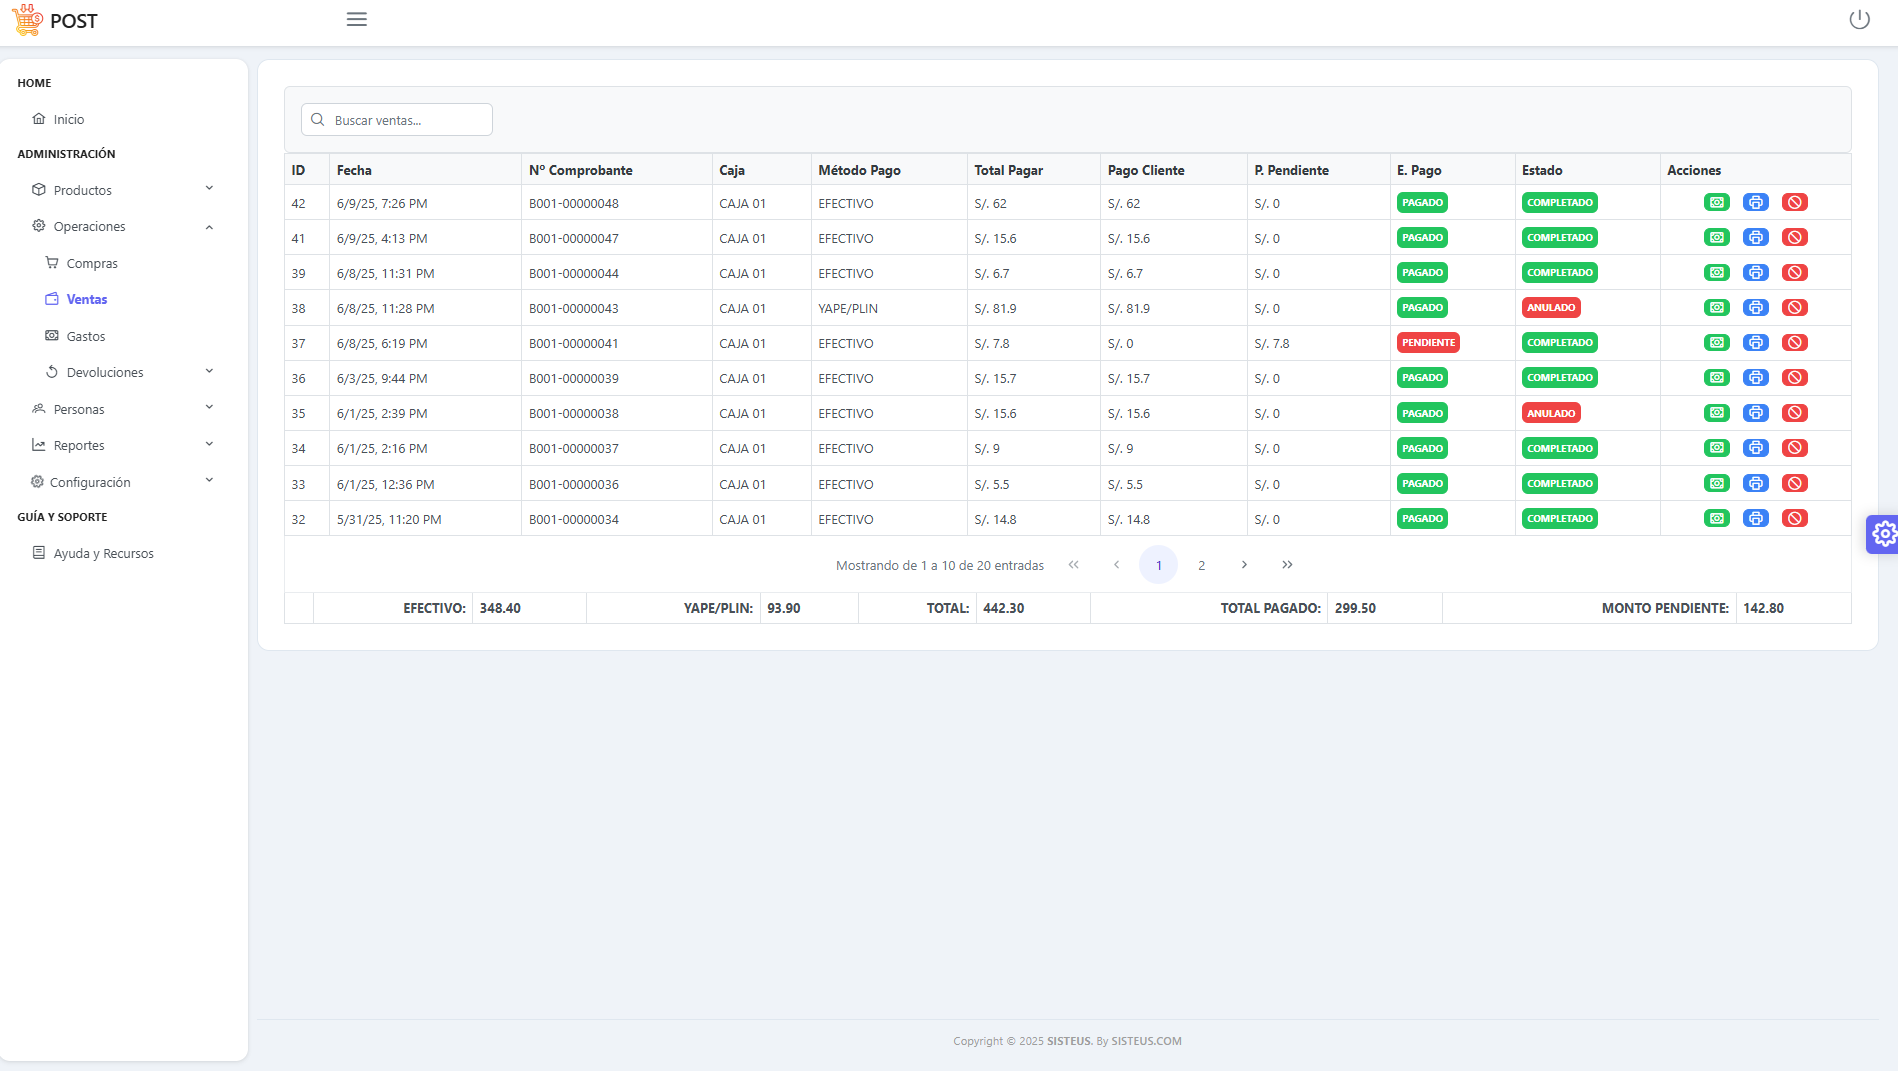Open Gastos in the sidebar
The width and height of the screenshot is (1898, 1071).
click(x=86, y=337)
